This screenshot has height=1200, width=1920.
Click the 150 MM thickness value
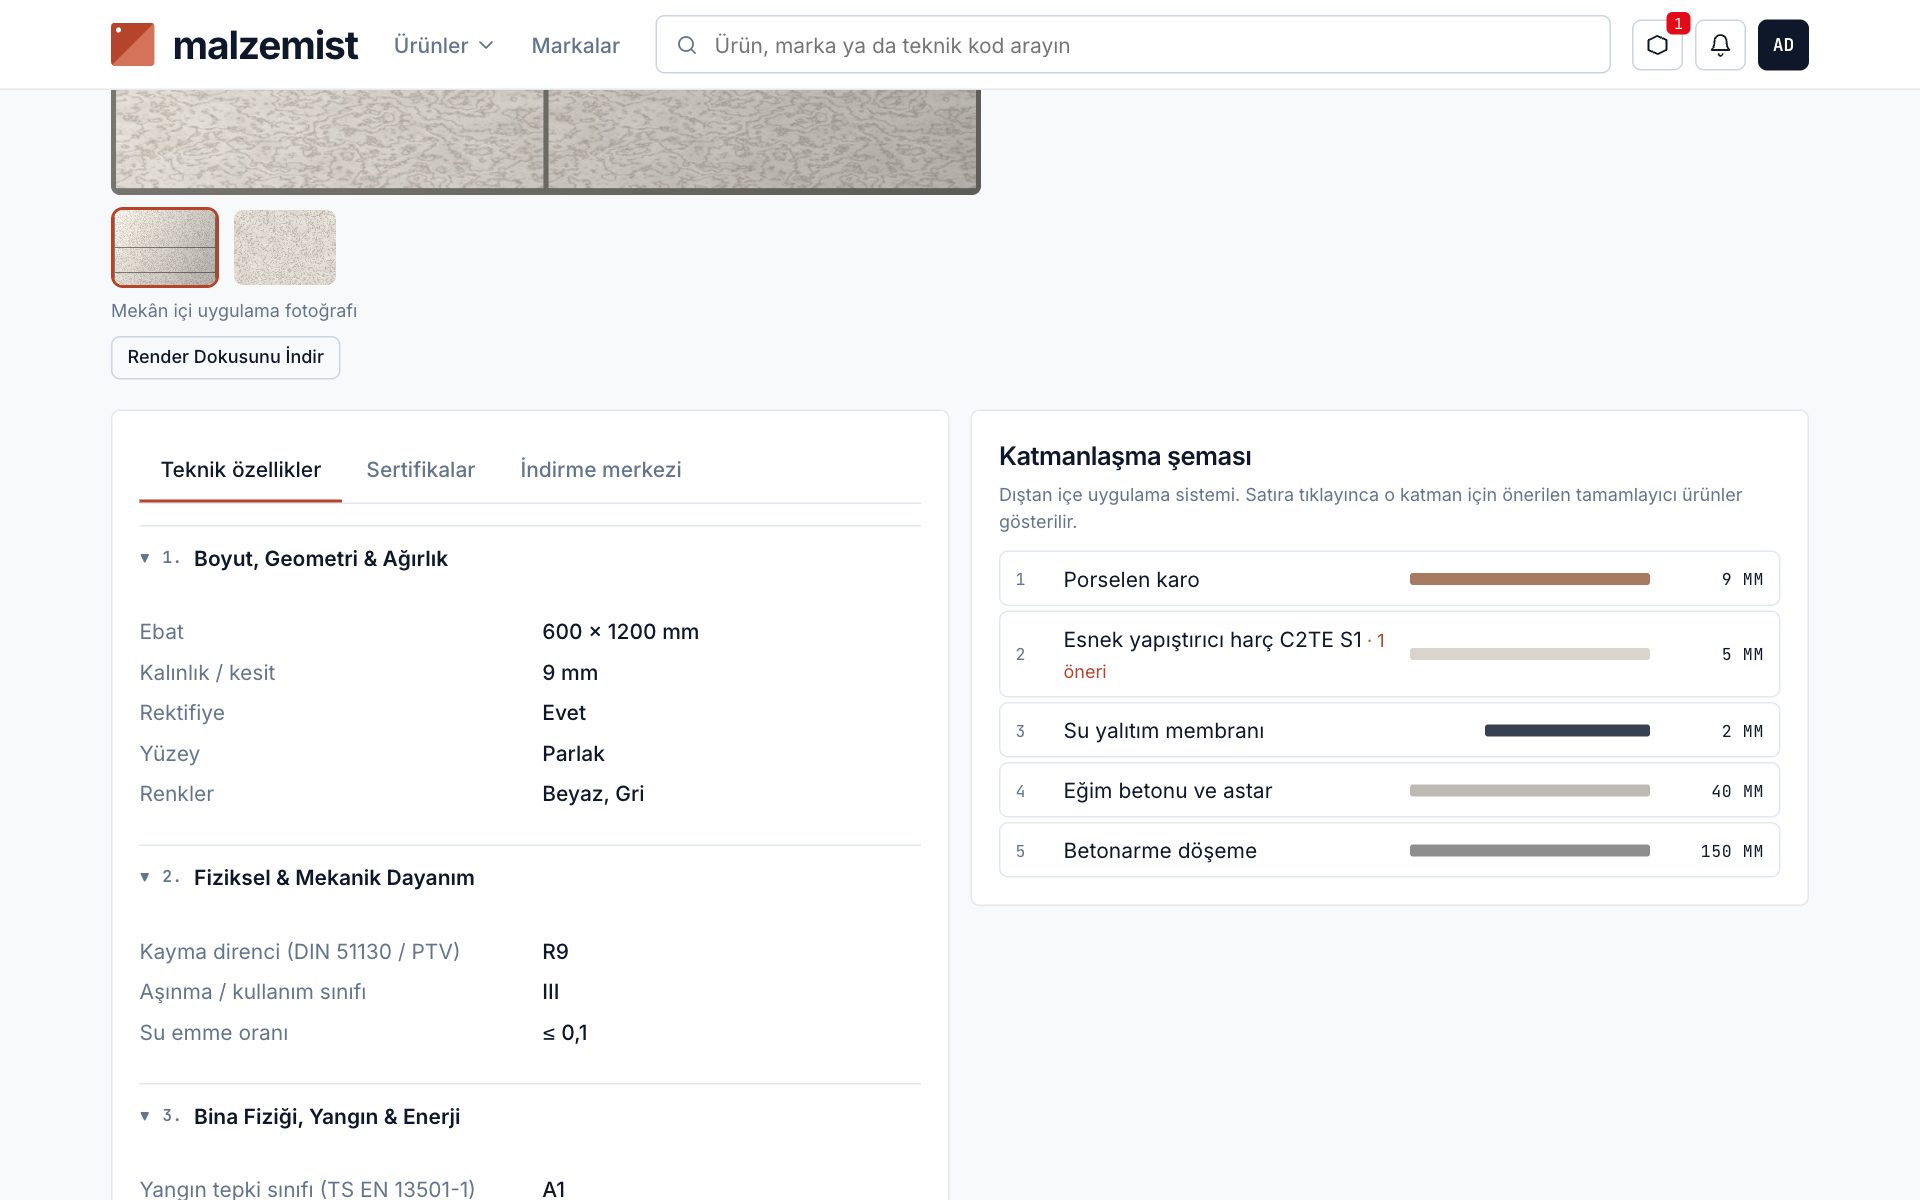[1731, 851]
